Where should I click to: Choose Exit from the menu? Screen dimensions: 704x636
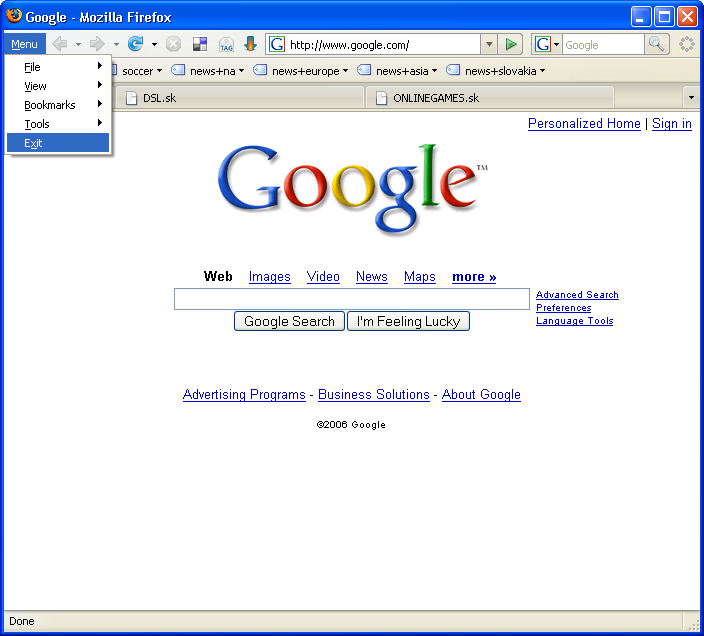(x=58, y=143)
